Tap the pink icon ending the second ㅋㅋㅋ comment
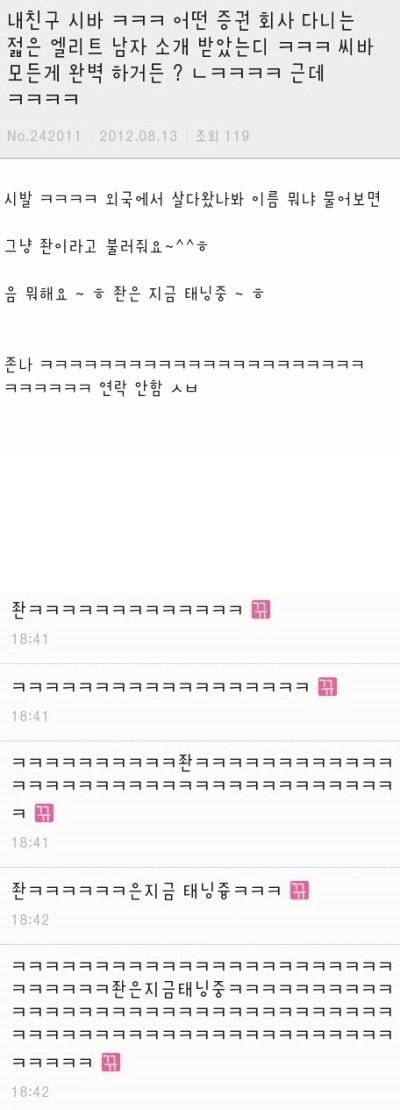 tap(326, 686)
